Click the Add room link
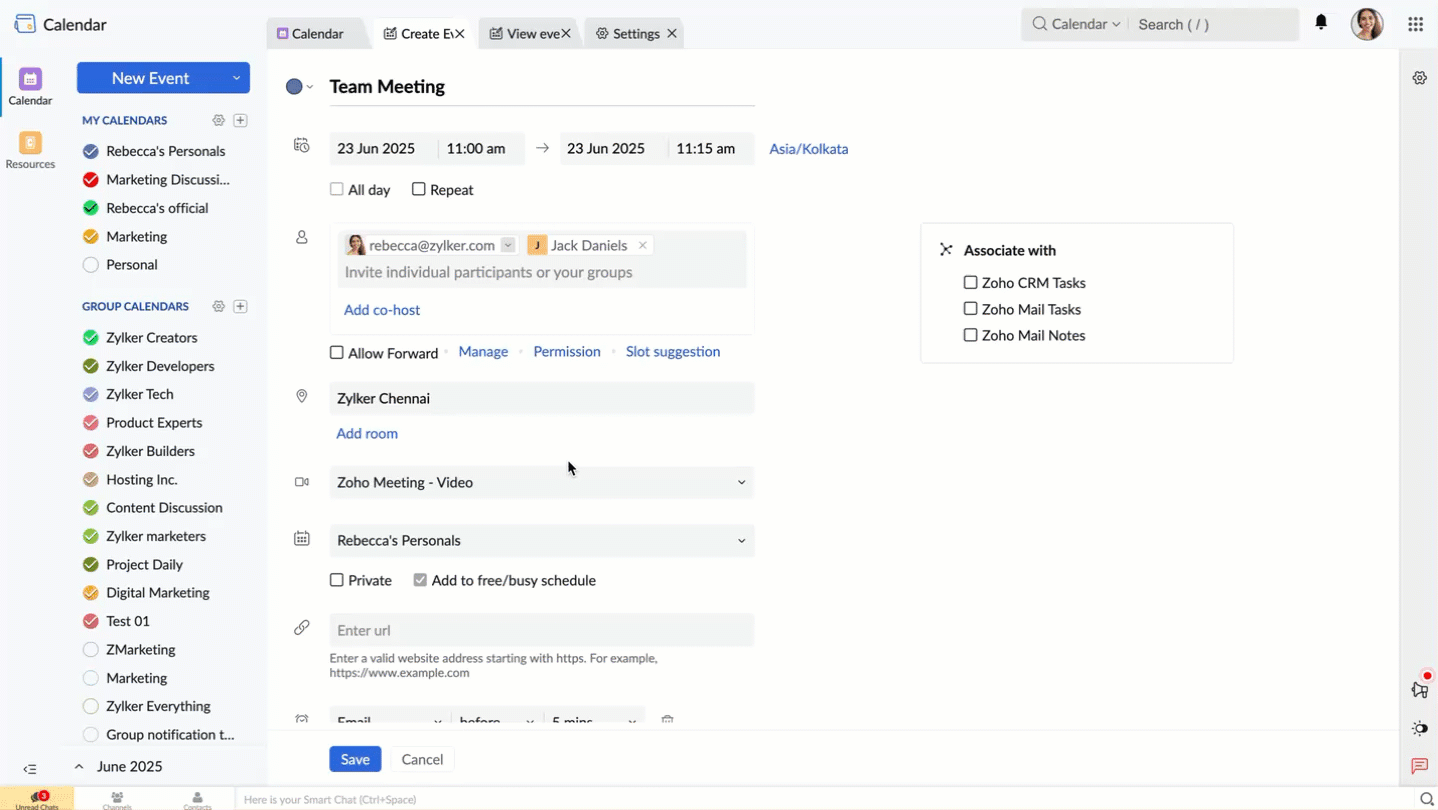1438x810 pixels. tap(367, 433)
